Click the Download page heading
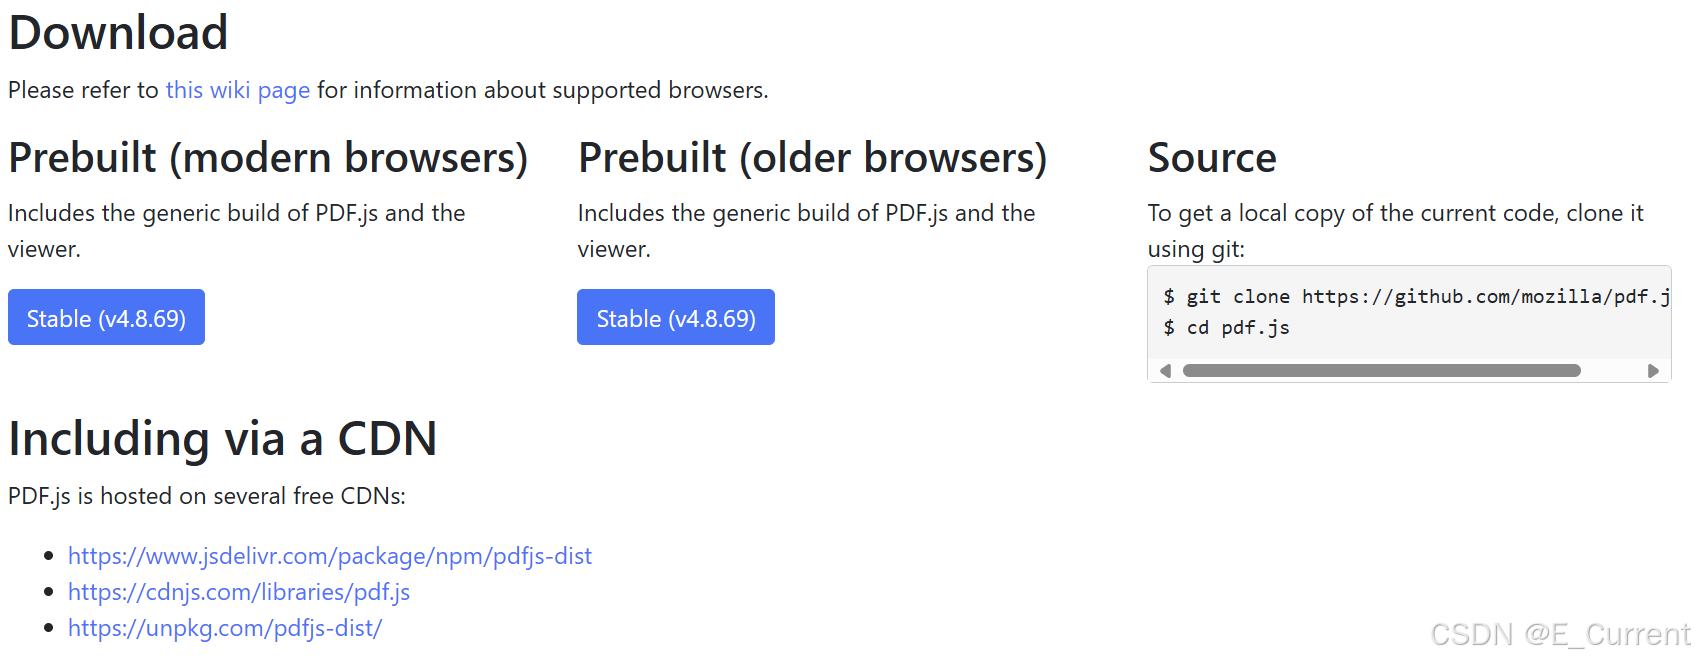The height and width of the screenshot is (664, 1695). 119,32
